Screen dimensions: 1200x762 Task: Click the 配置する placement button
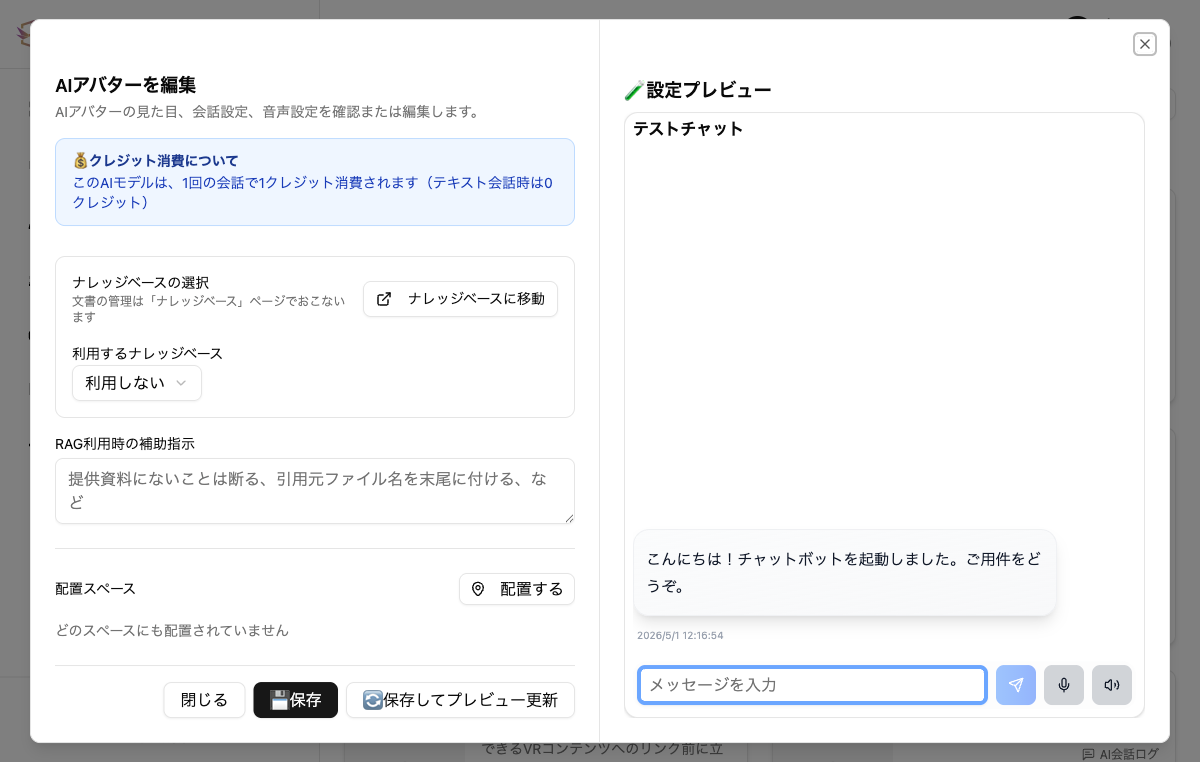517,589
